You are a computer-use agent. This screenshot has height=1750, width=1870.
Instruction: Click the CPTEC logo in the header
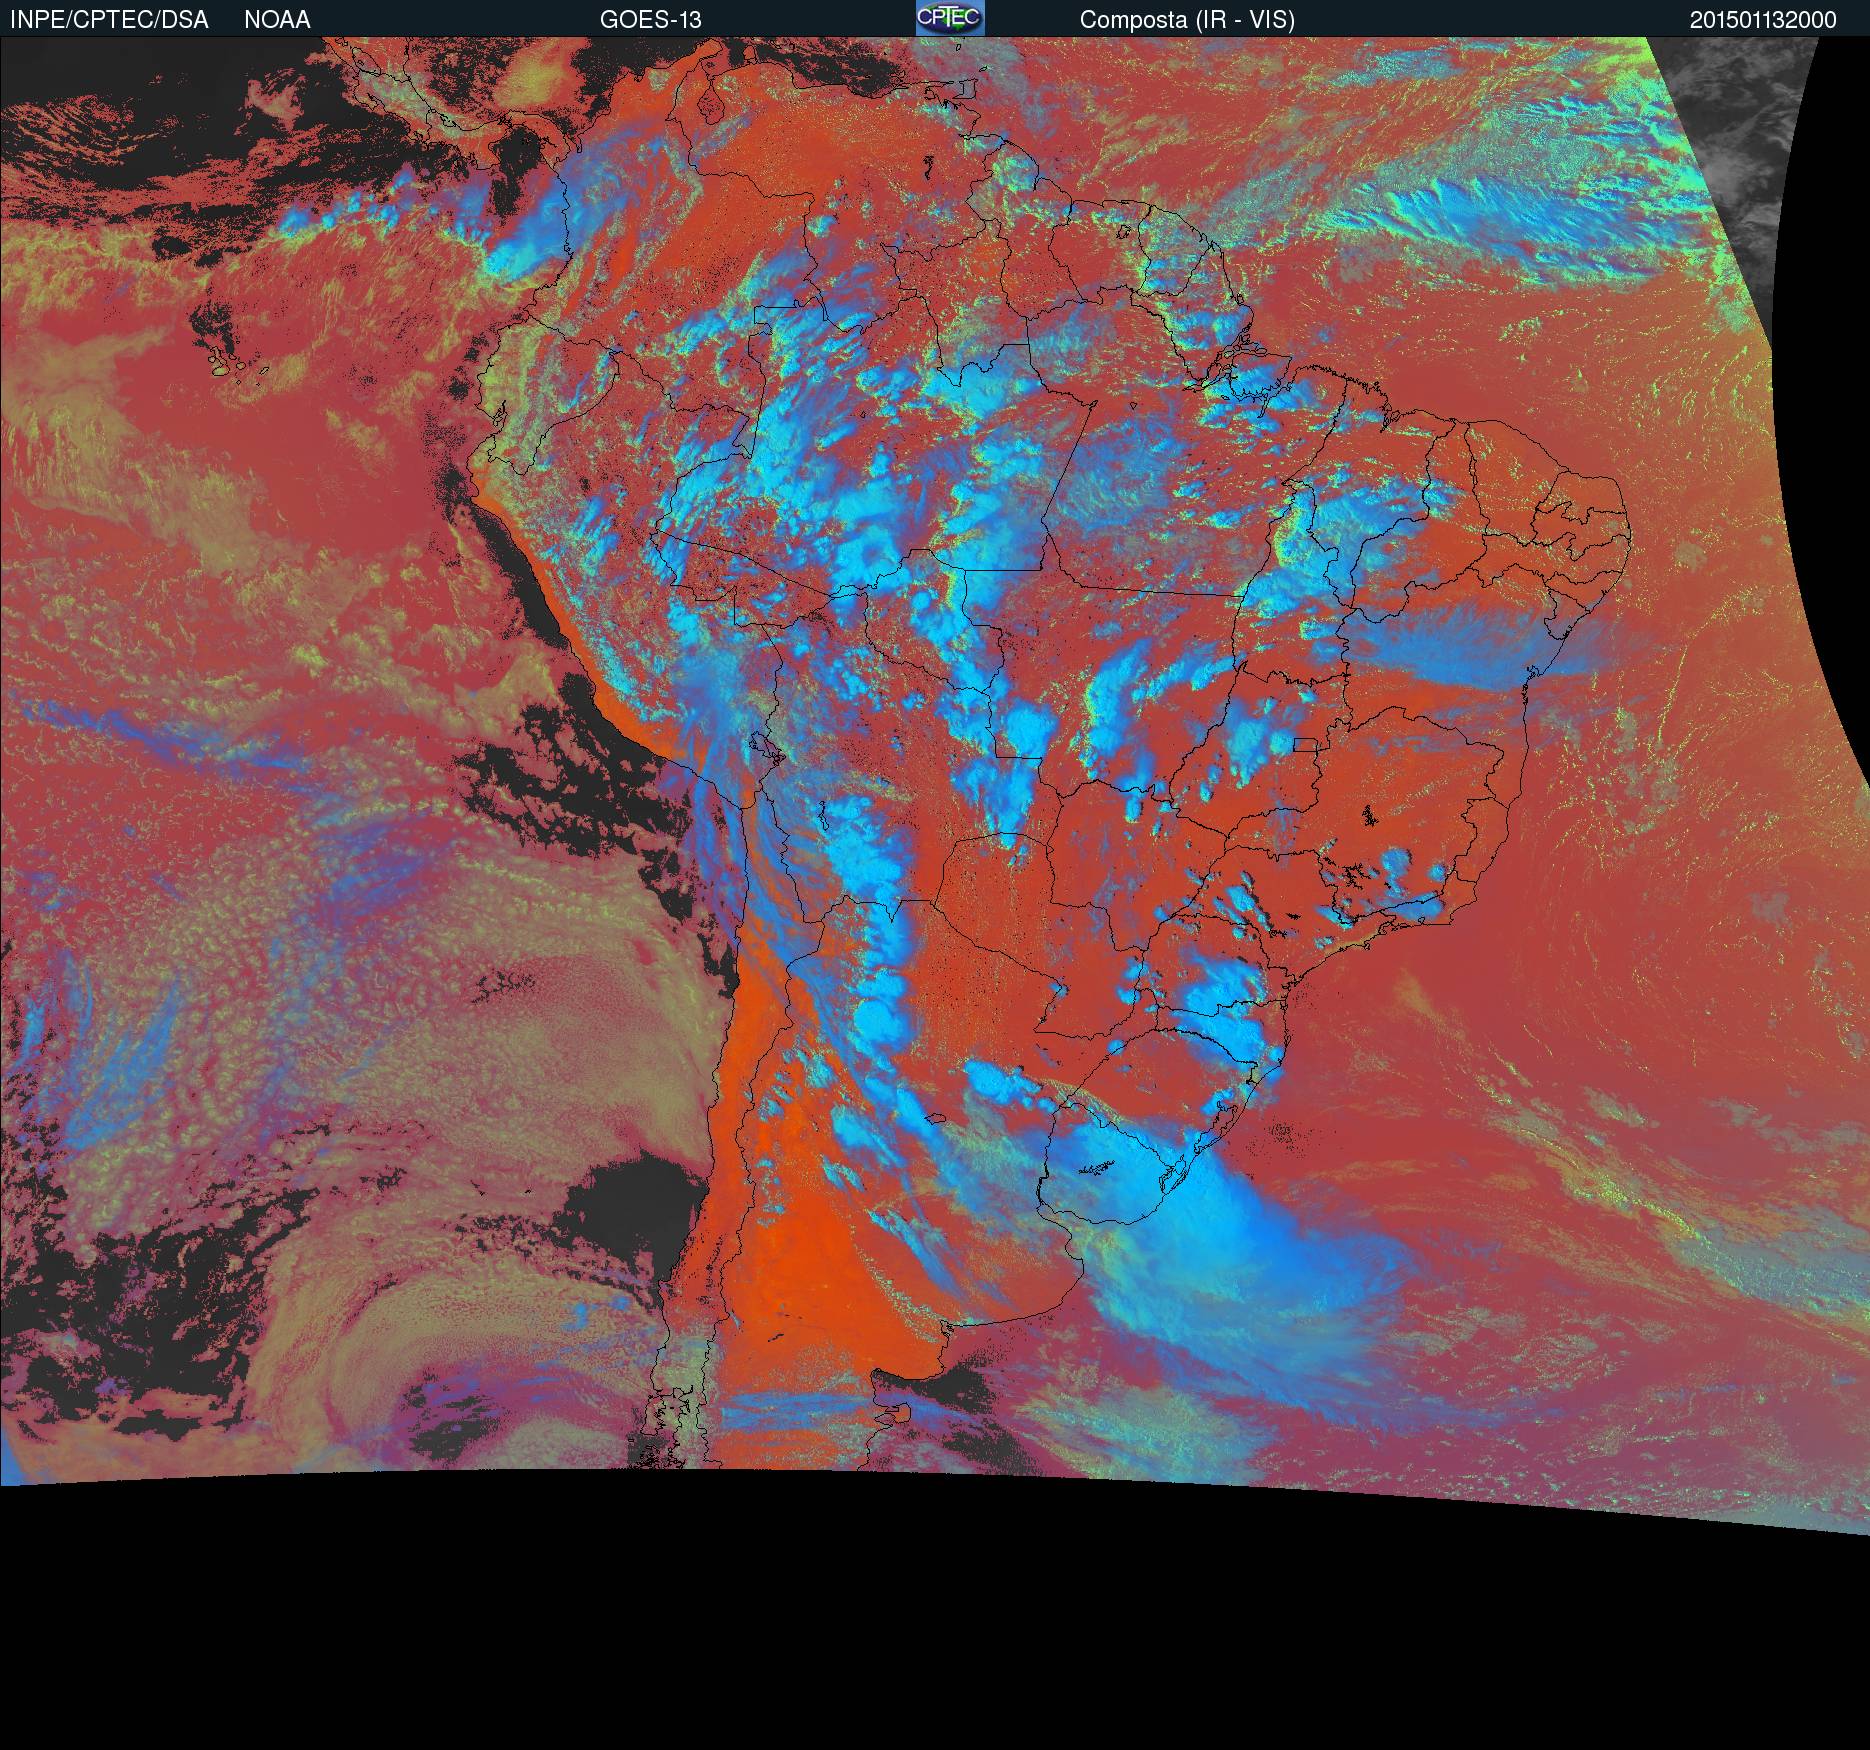point(950,18)
